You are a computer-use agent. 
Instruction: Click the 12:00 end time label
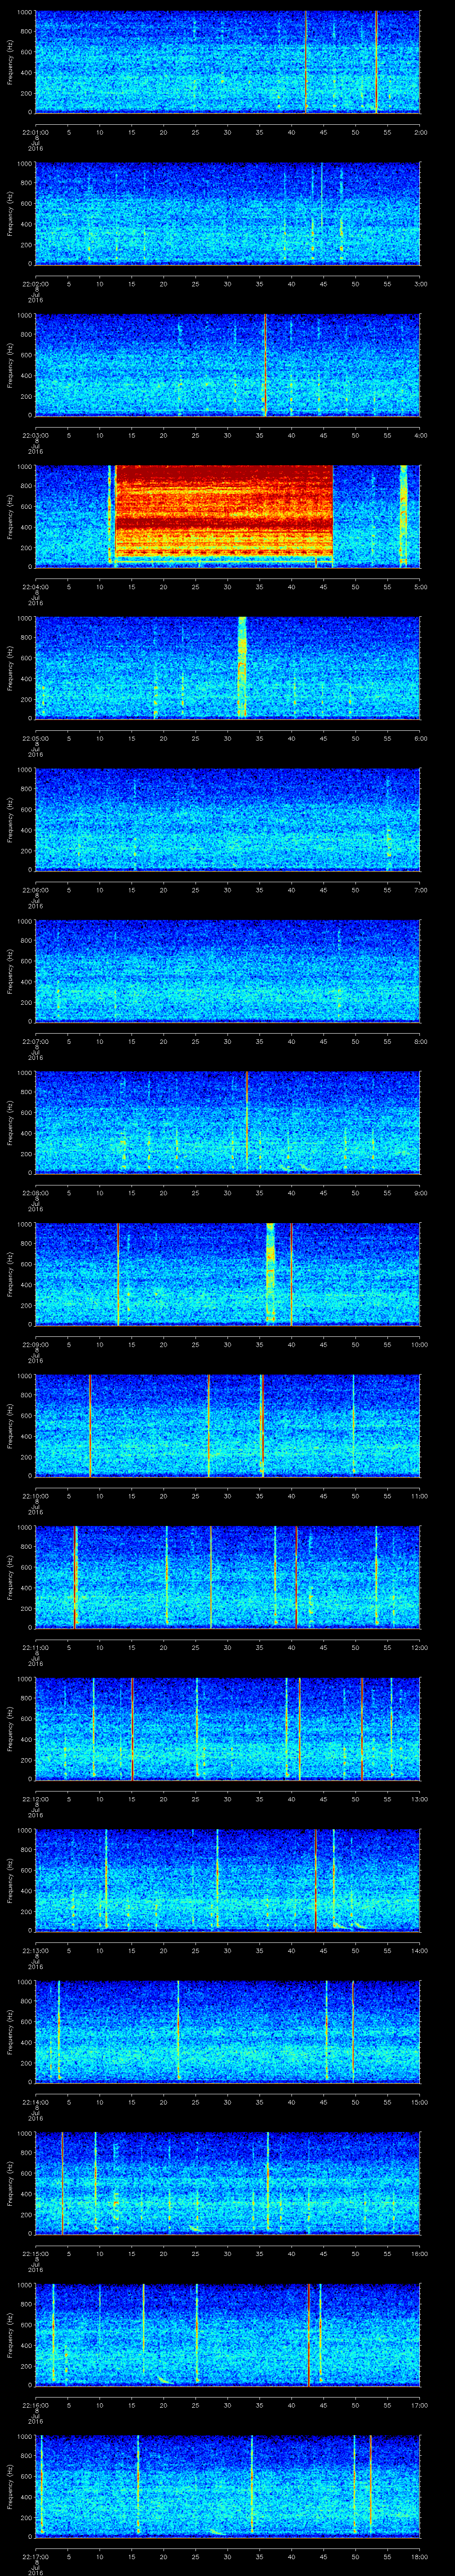click(x=419, y=1648)
